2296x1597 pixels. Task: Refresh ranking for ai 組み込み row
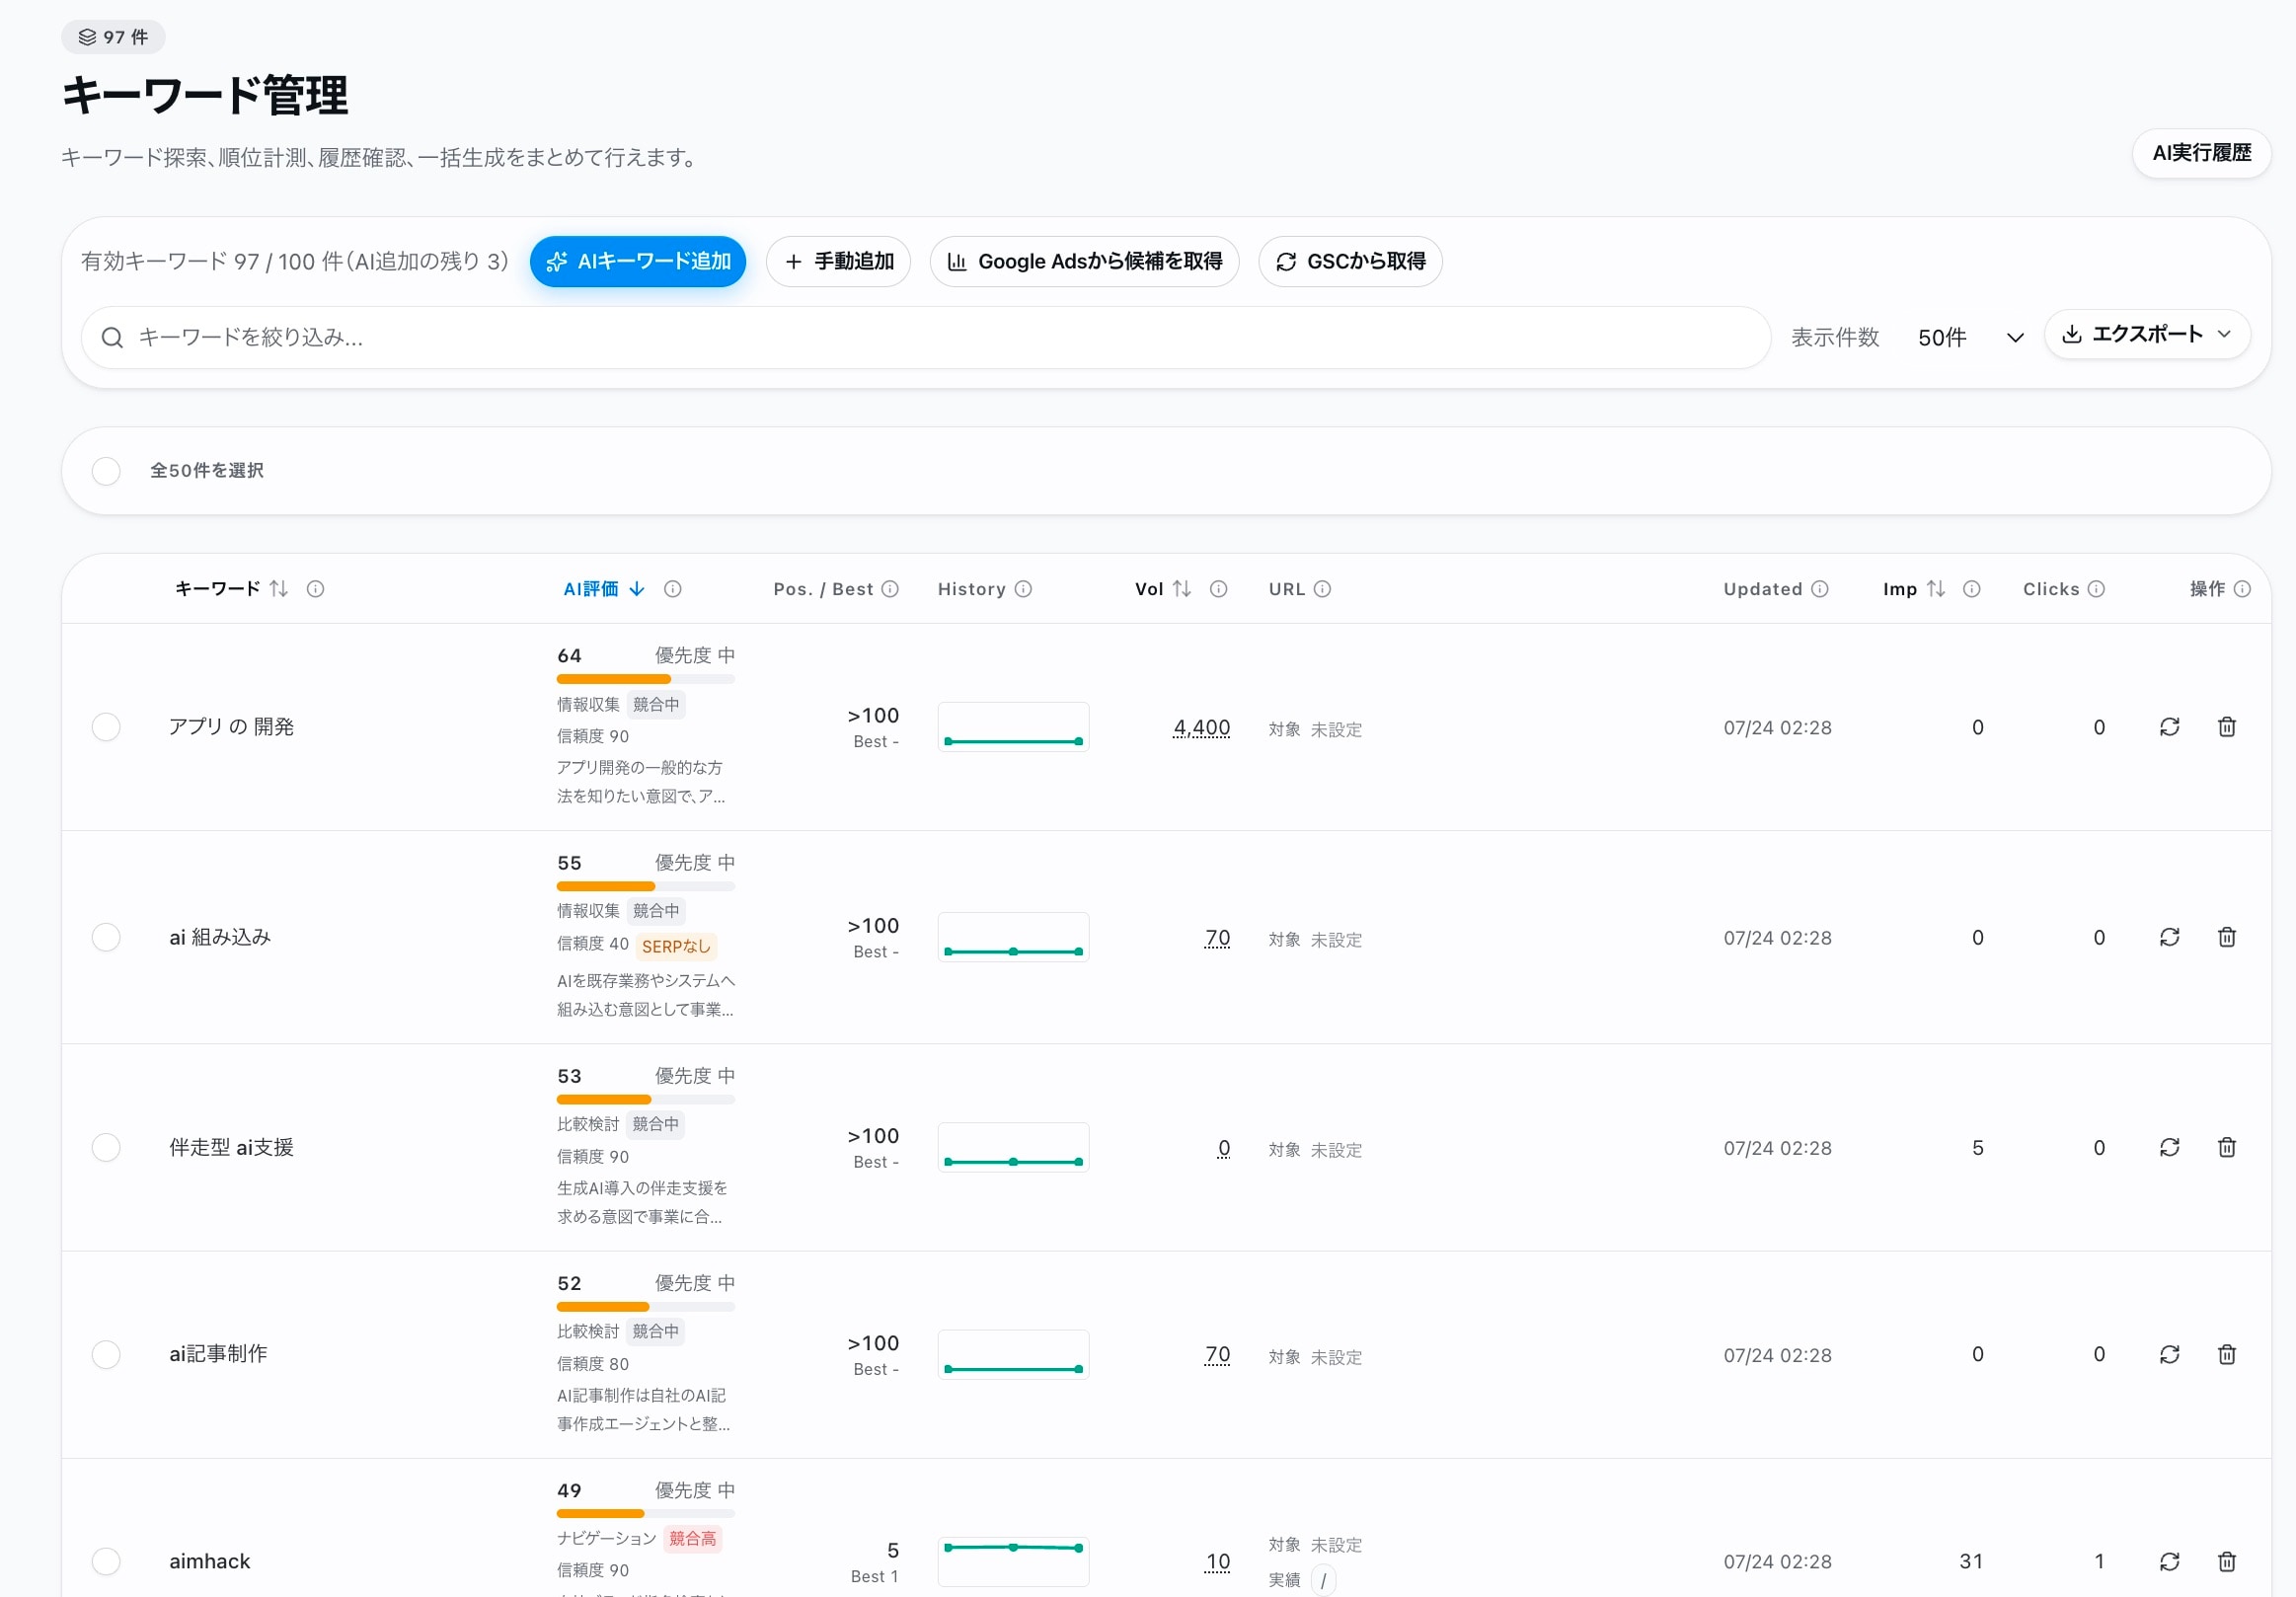2169,937
